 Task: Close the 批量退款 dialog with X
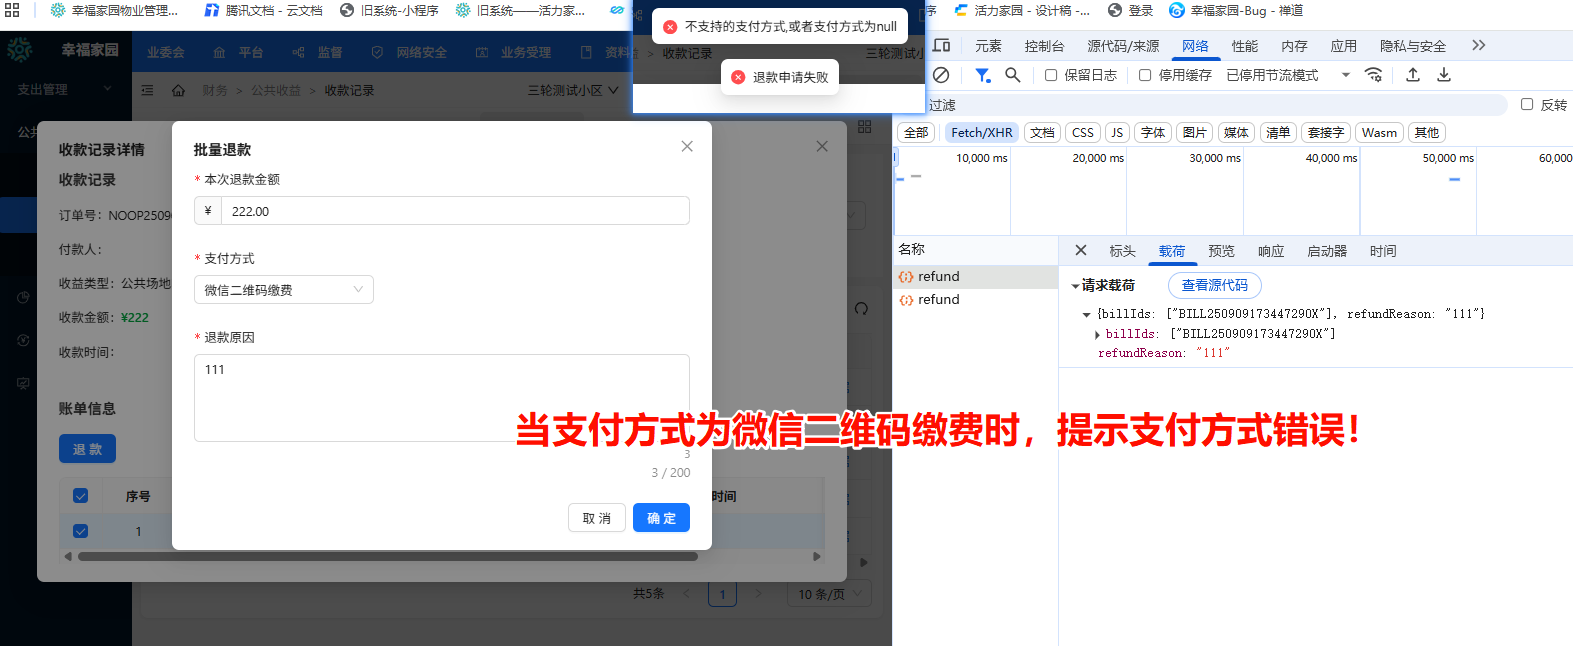[x=687, y=146]
